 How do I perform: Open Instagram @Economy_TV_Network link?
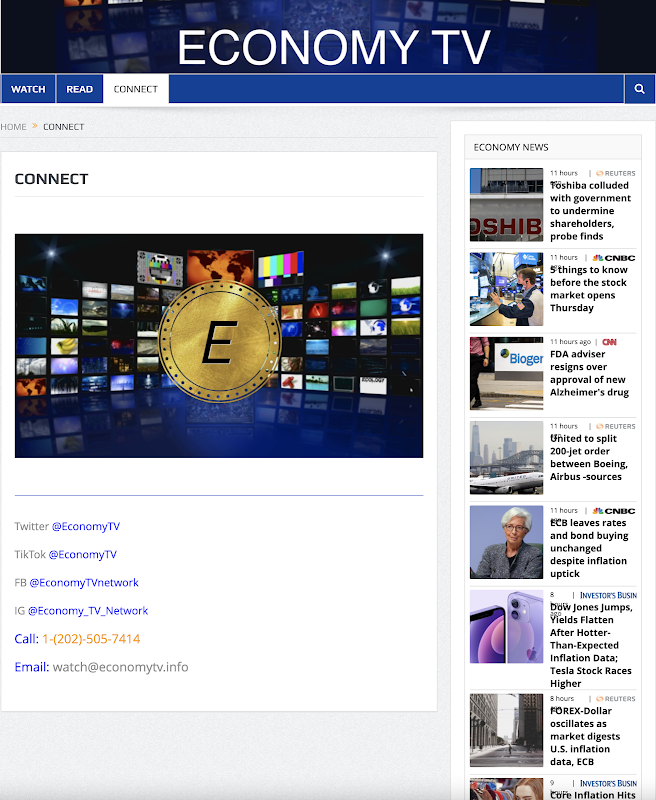pyautogui.click(x=88, y=610)
